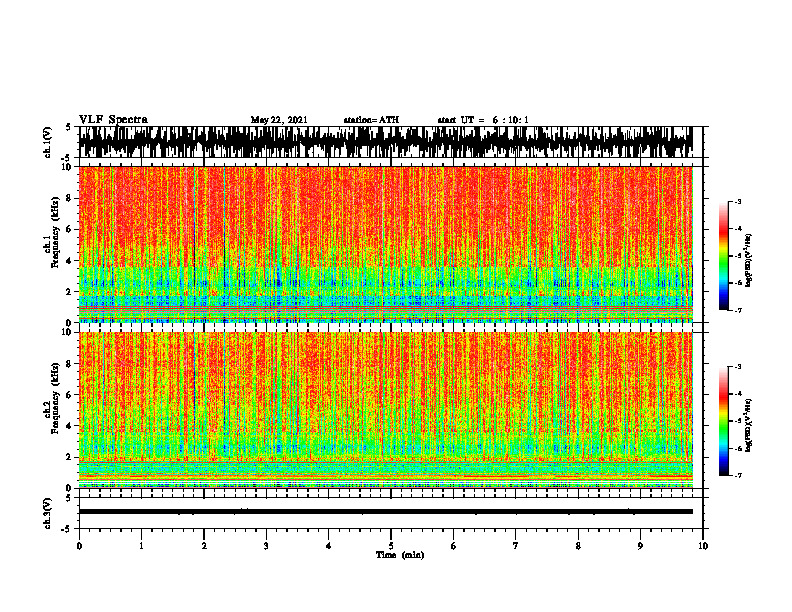
Task: Click the "-3" label on ch.1 color bar
Action: pos(737,201)
